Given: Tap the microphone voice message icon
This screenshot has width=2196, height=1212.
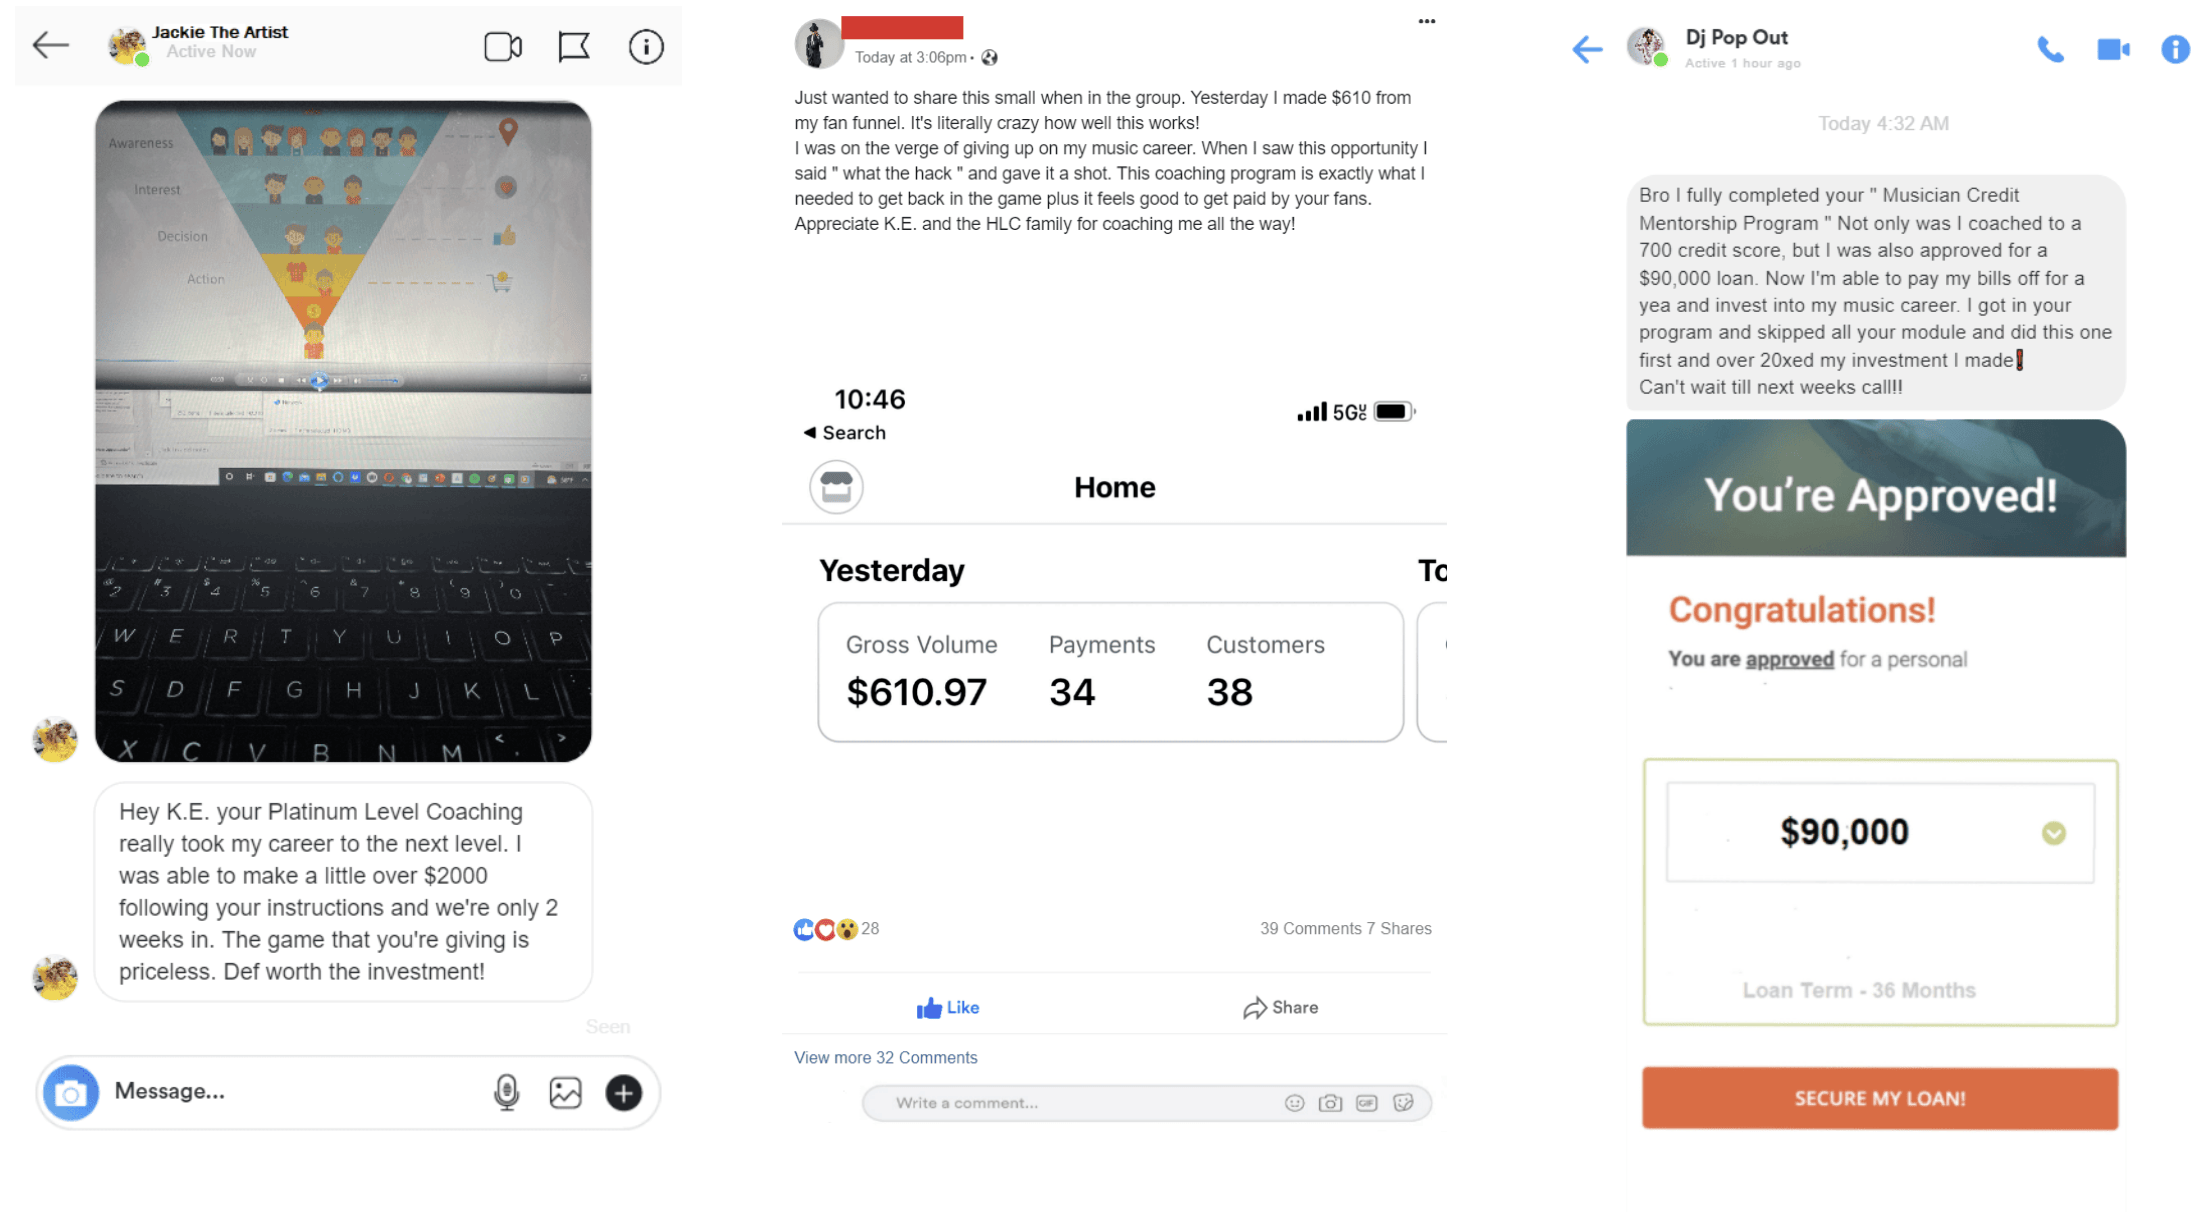Looking at the screenshot, I should click(x=507, y=1092).
